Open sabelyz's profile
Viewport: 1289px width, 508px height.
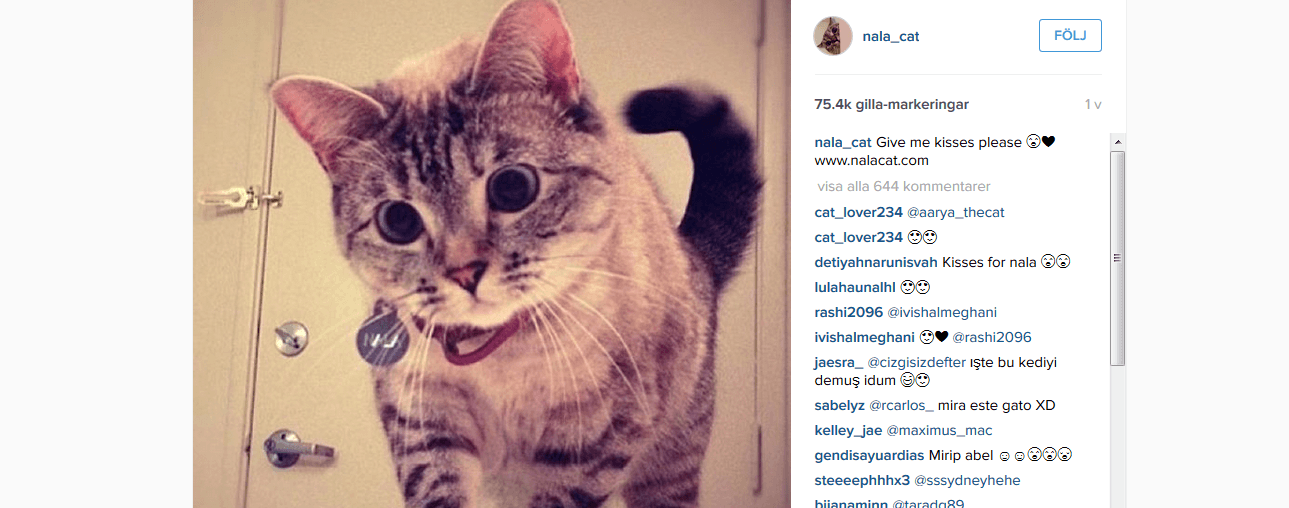coord(839,406)
